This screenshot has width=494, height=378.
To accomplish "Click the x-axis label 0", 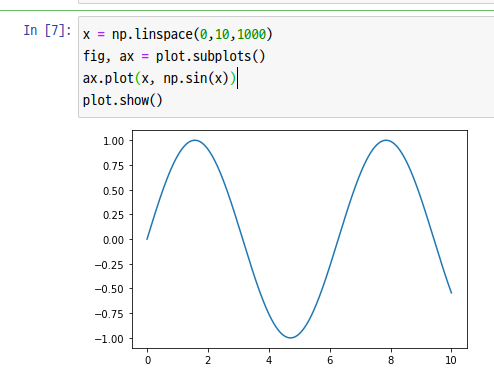I will coord(148,360).
